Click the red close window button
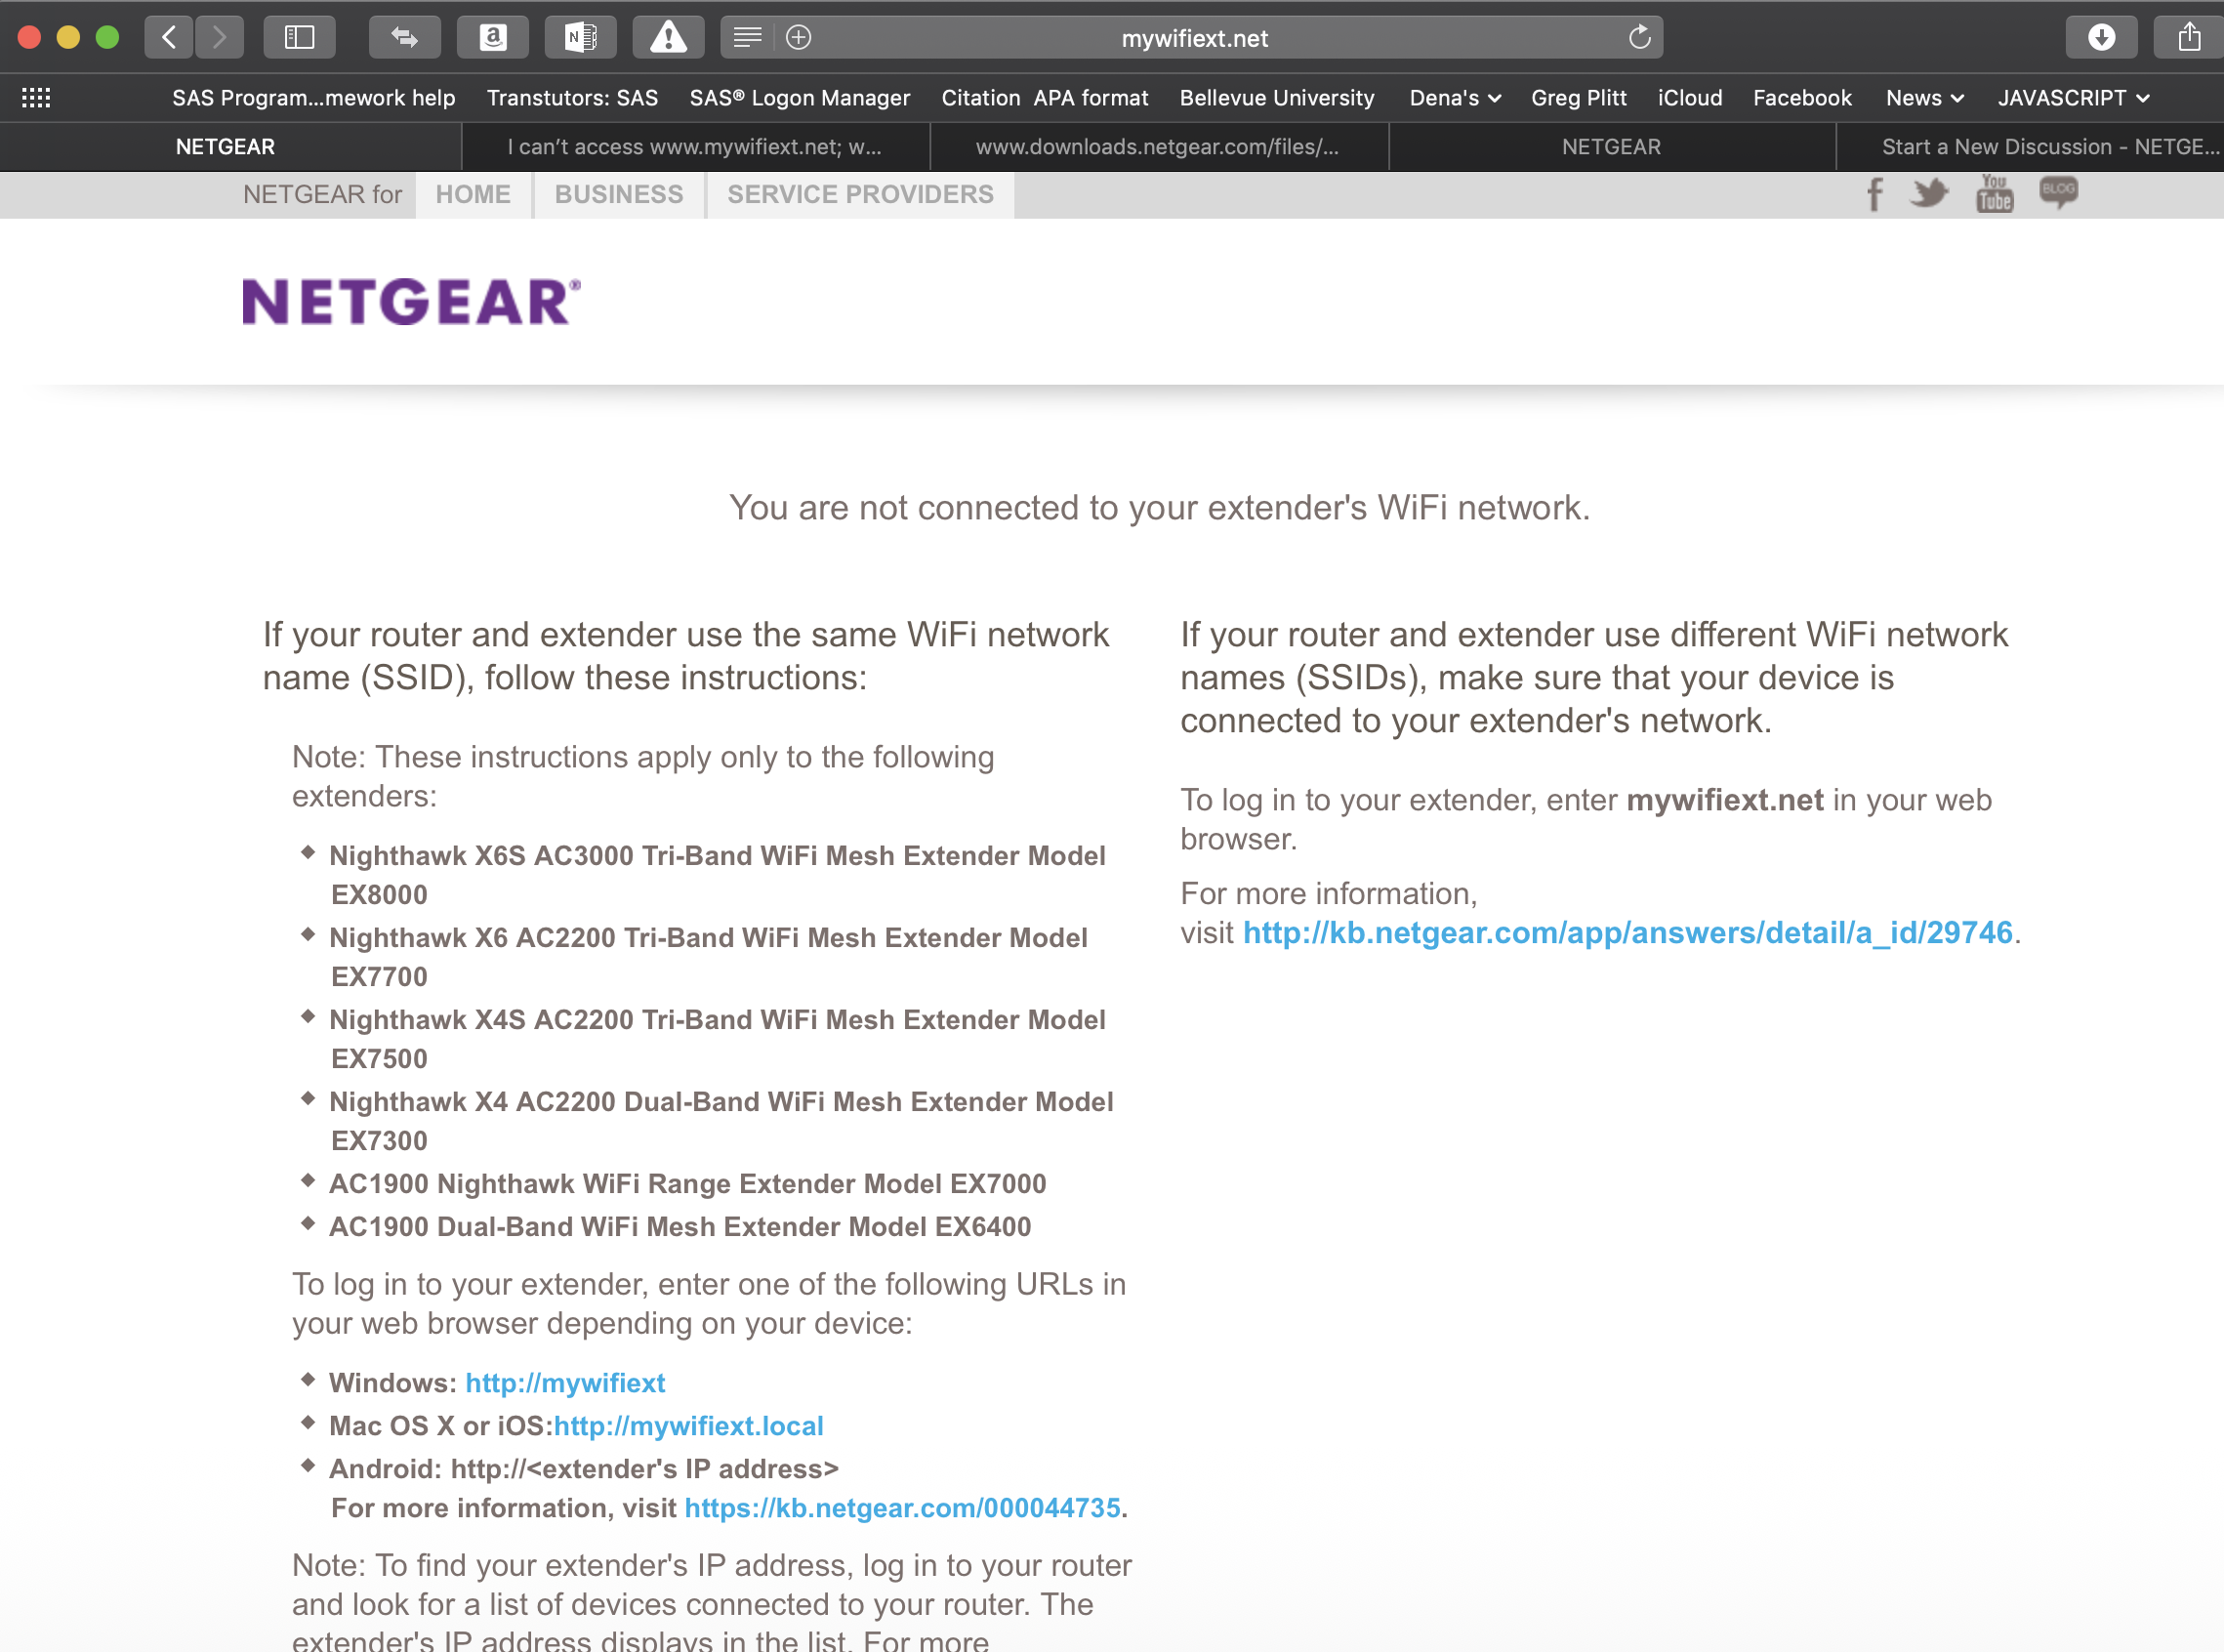This screenshot has height=1652, width=2224. pos(29,38)
